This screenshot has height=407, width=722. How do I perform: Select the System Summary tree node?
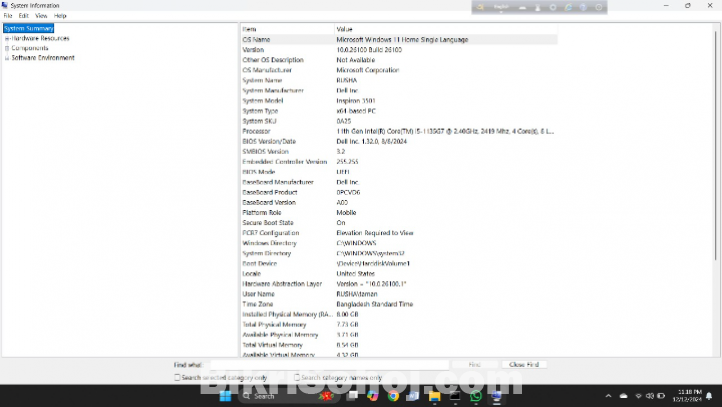[29, 29]
